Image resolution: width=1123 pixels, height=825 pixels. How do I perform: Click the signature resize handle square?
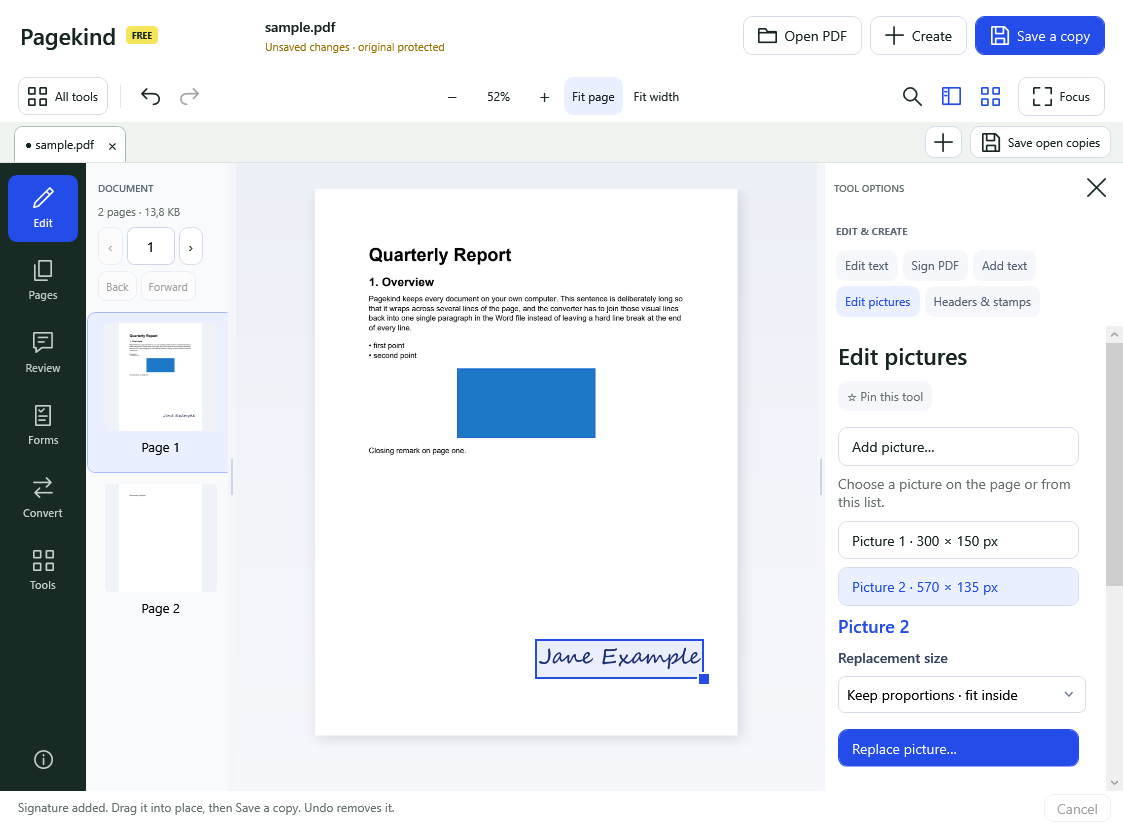pyautogui.click(x=704, y=679)
